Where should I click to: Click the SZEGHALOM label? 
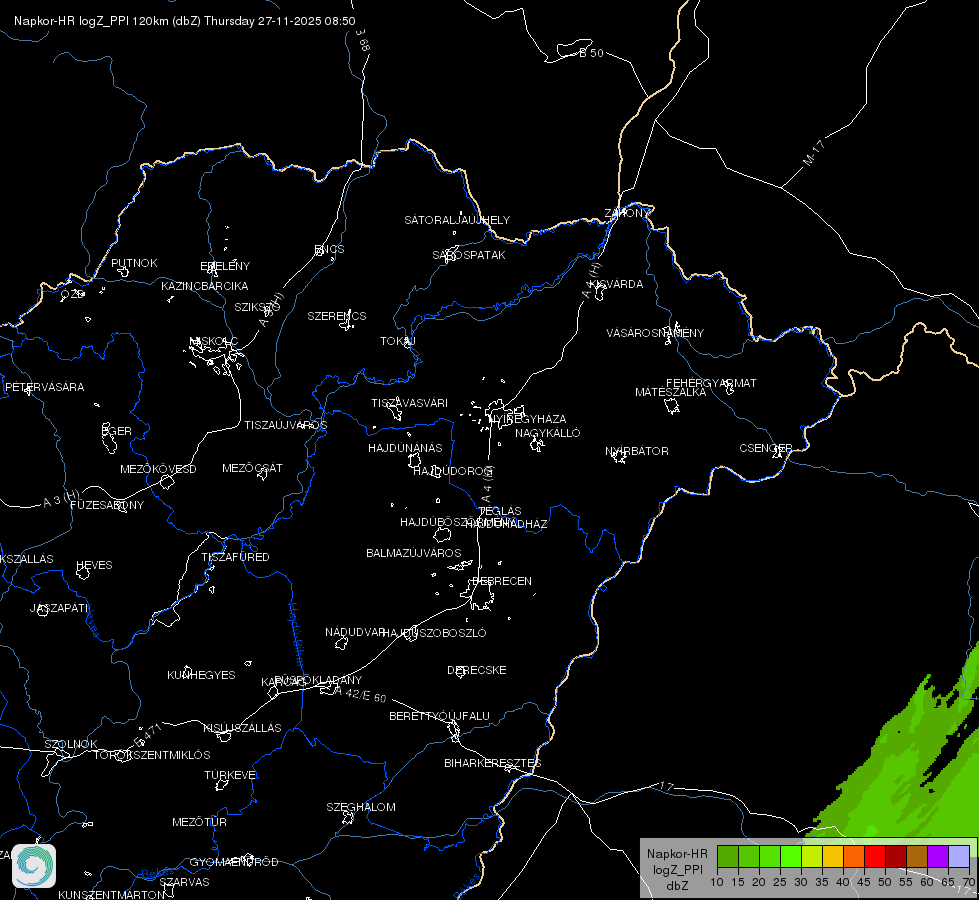[361, 807]
